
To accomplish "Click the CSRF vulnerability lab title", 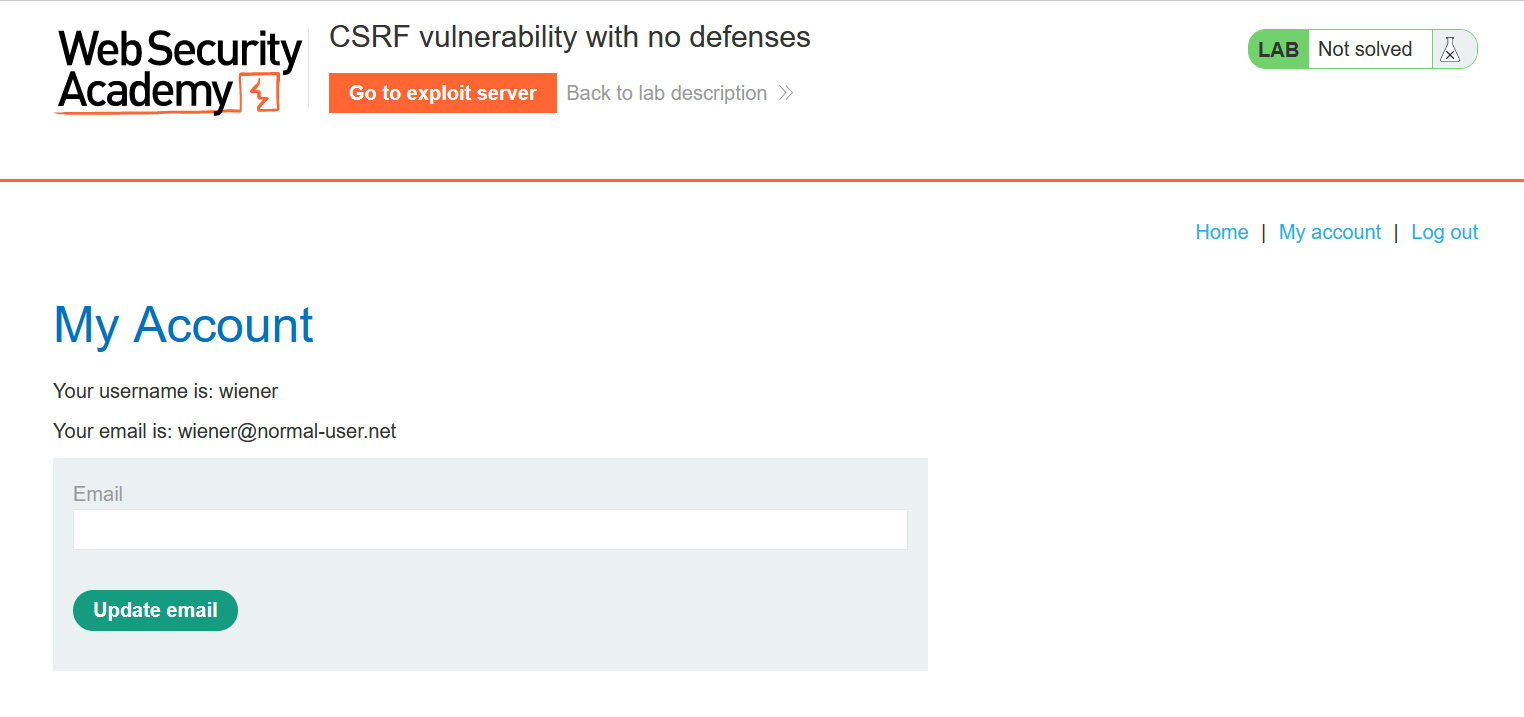I will click(569, 38).
